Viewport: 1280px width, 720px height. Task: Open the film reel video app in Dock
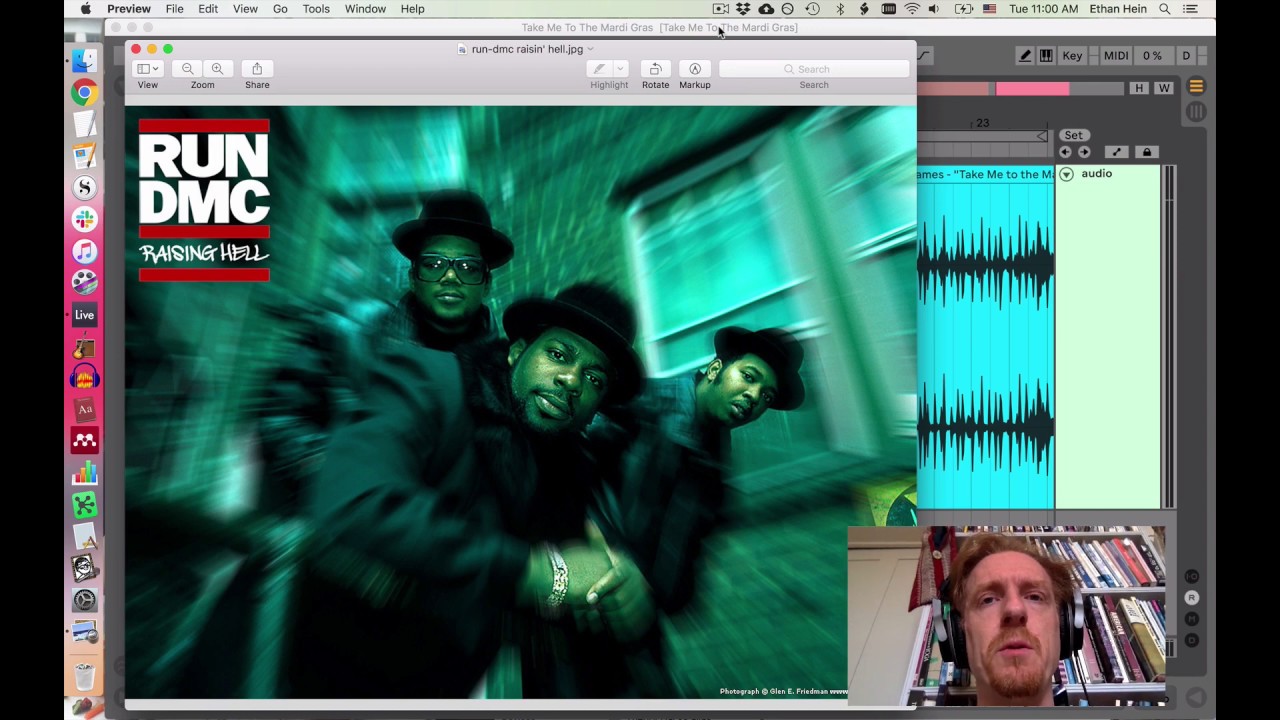pyautogui.click(x=85, y=283)
